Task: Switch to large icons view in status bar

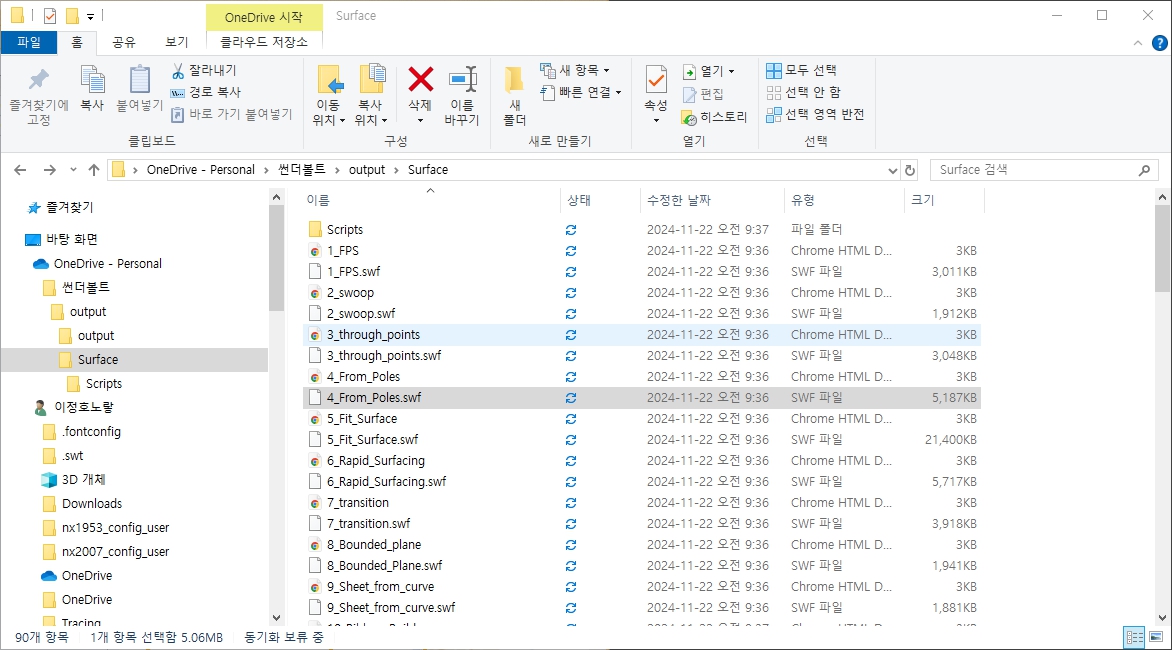Action: (1156, 637)
